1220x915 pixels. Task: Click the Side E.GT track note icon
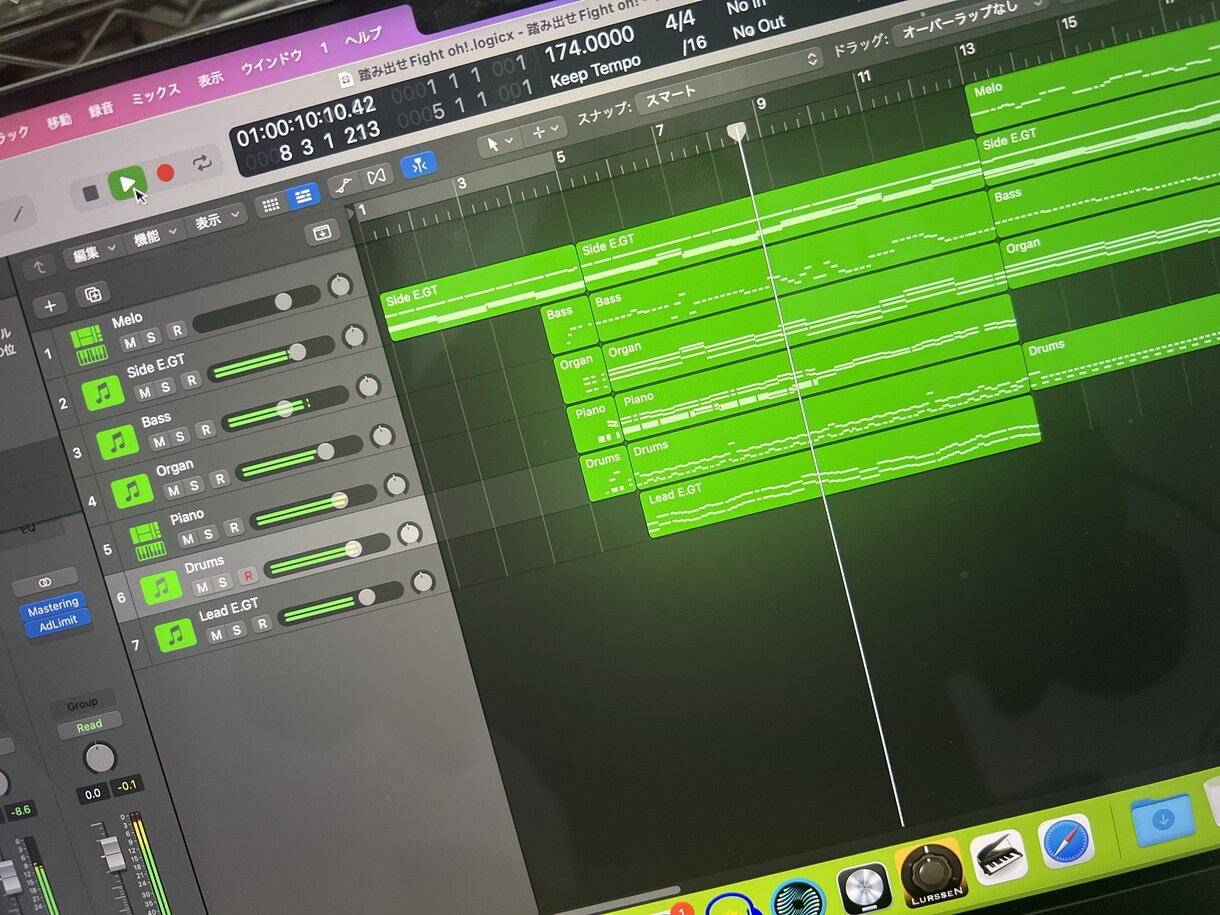[104, 393]
